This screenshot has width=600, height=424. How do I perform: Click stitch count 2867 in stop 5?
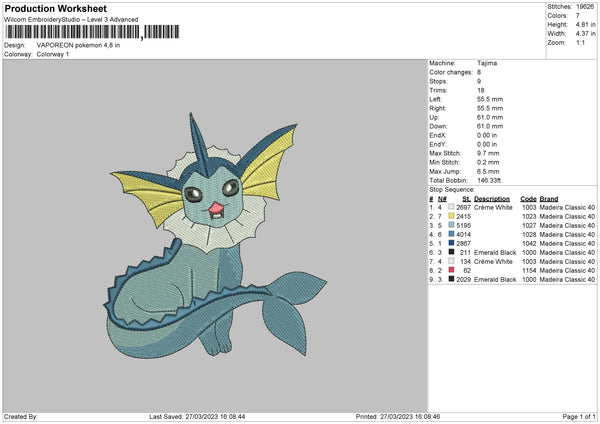(x=463, y=243)
